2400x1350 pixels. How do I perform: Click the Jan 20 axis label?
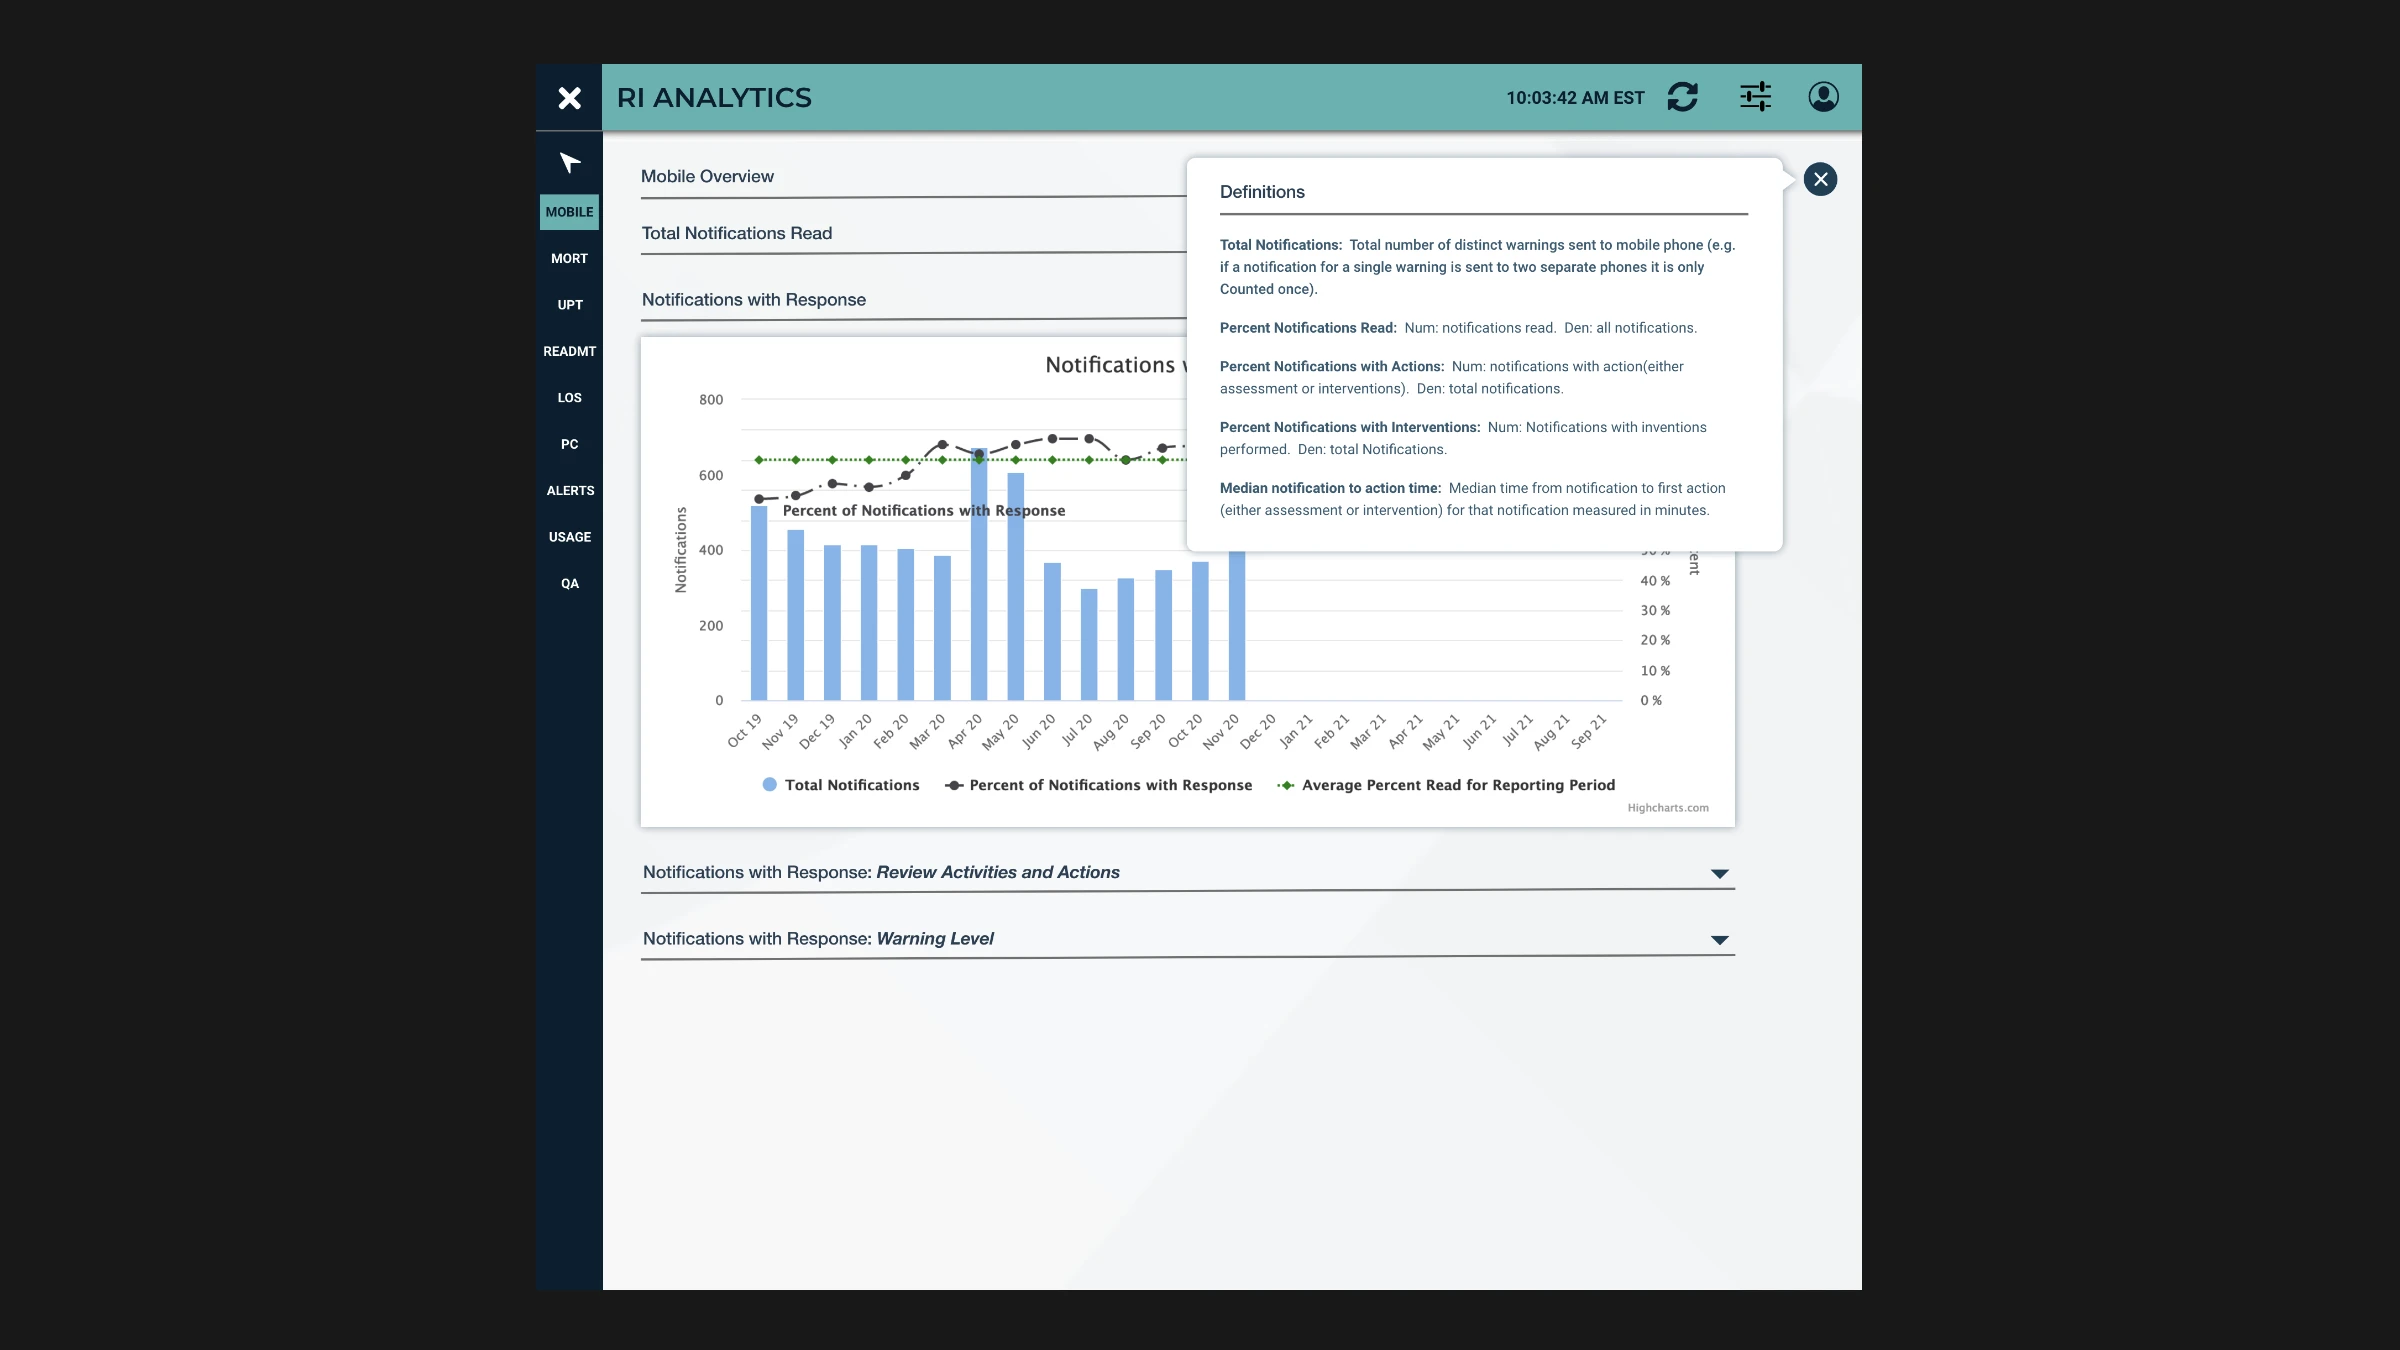855,731
